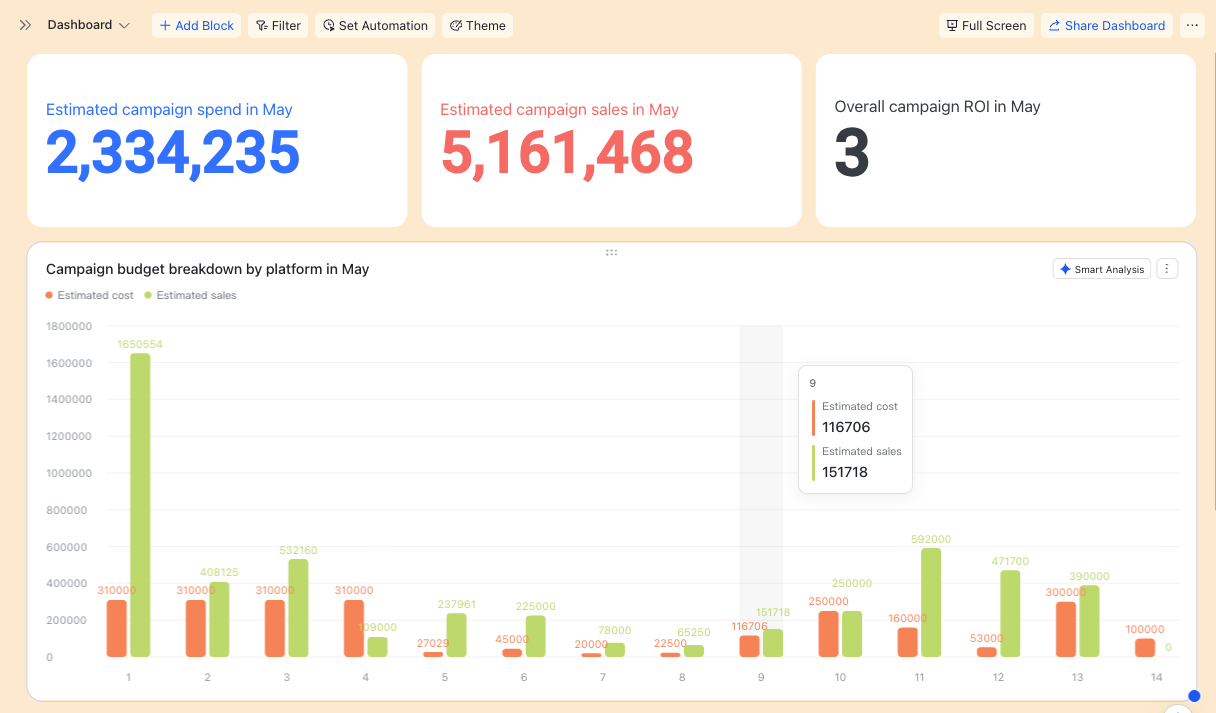Toggle Estimated sales legend series
The width and height of the screenshot is (1216, 713).
point(191,295)
